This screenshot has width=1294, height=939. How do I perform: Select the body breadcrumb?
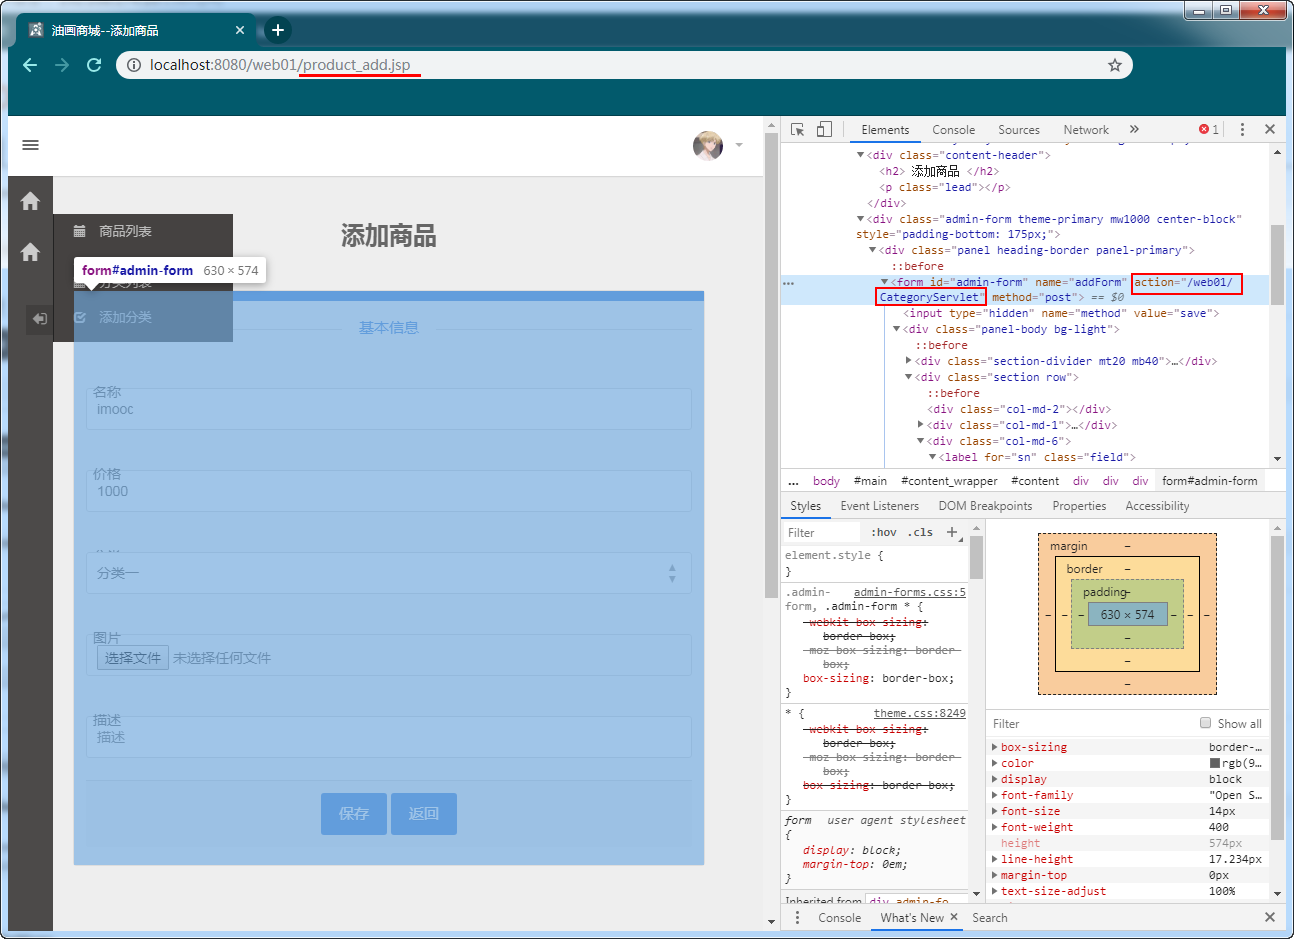826,481
